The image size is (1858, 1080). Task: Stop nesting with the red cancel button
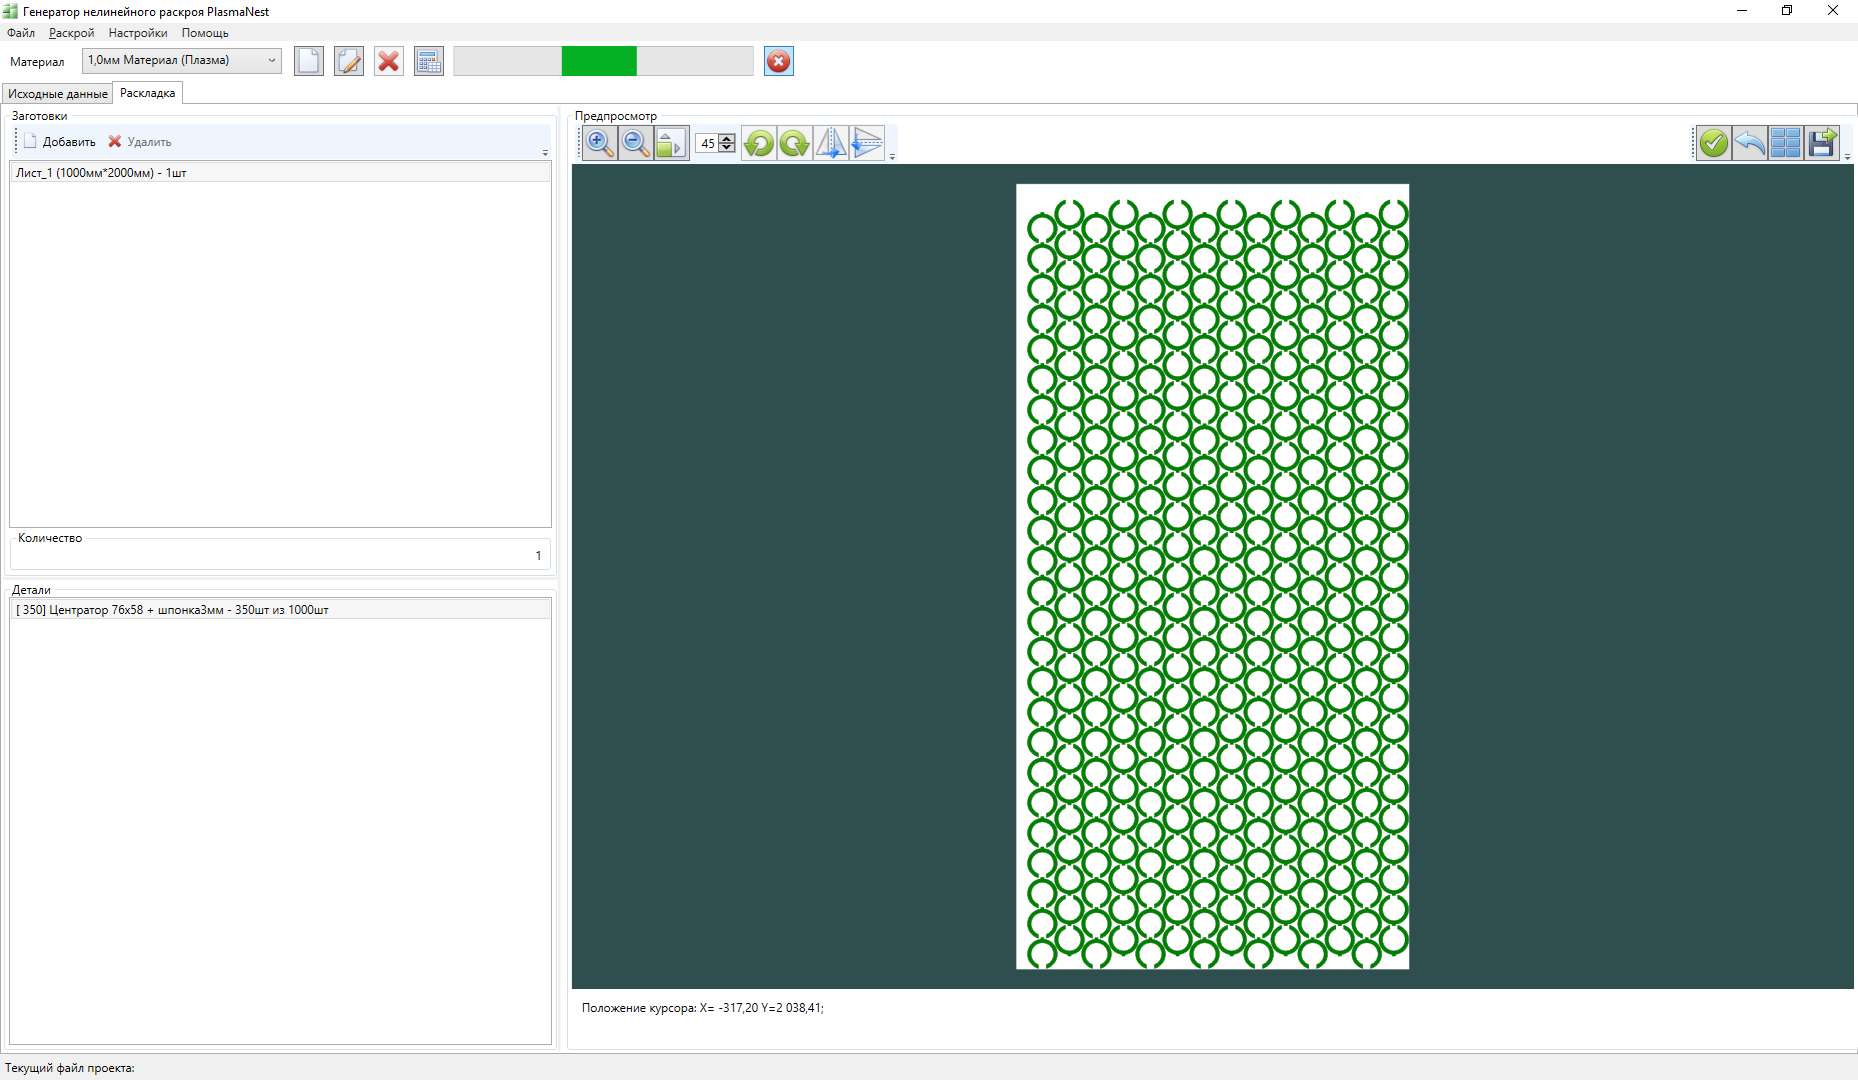[x=779, y=61]
